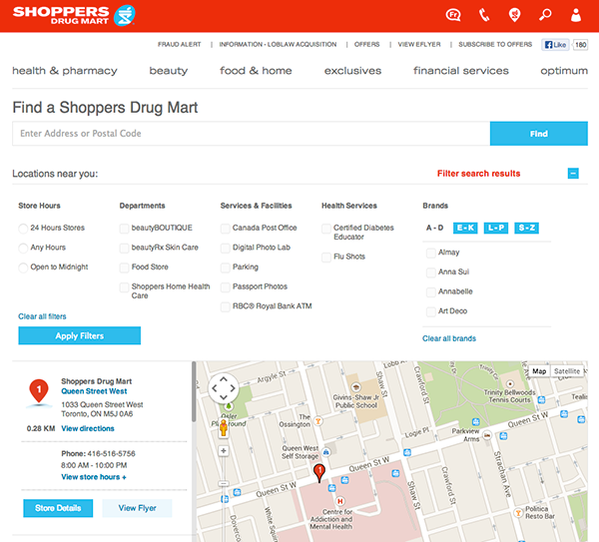The image size is (599, 542).
Task: Click the Apply Filters button
Action: (x=79, y=336)
